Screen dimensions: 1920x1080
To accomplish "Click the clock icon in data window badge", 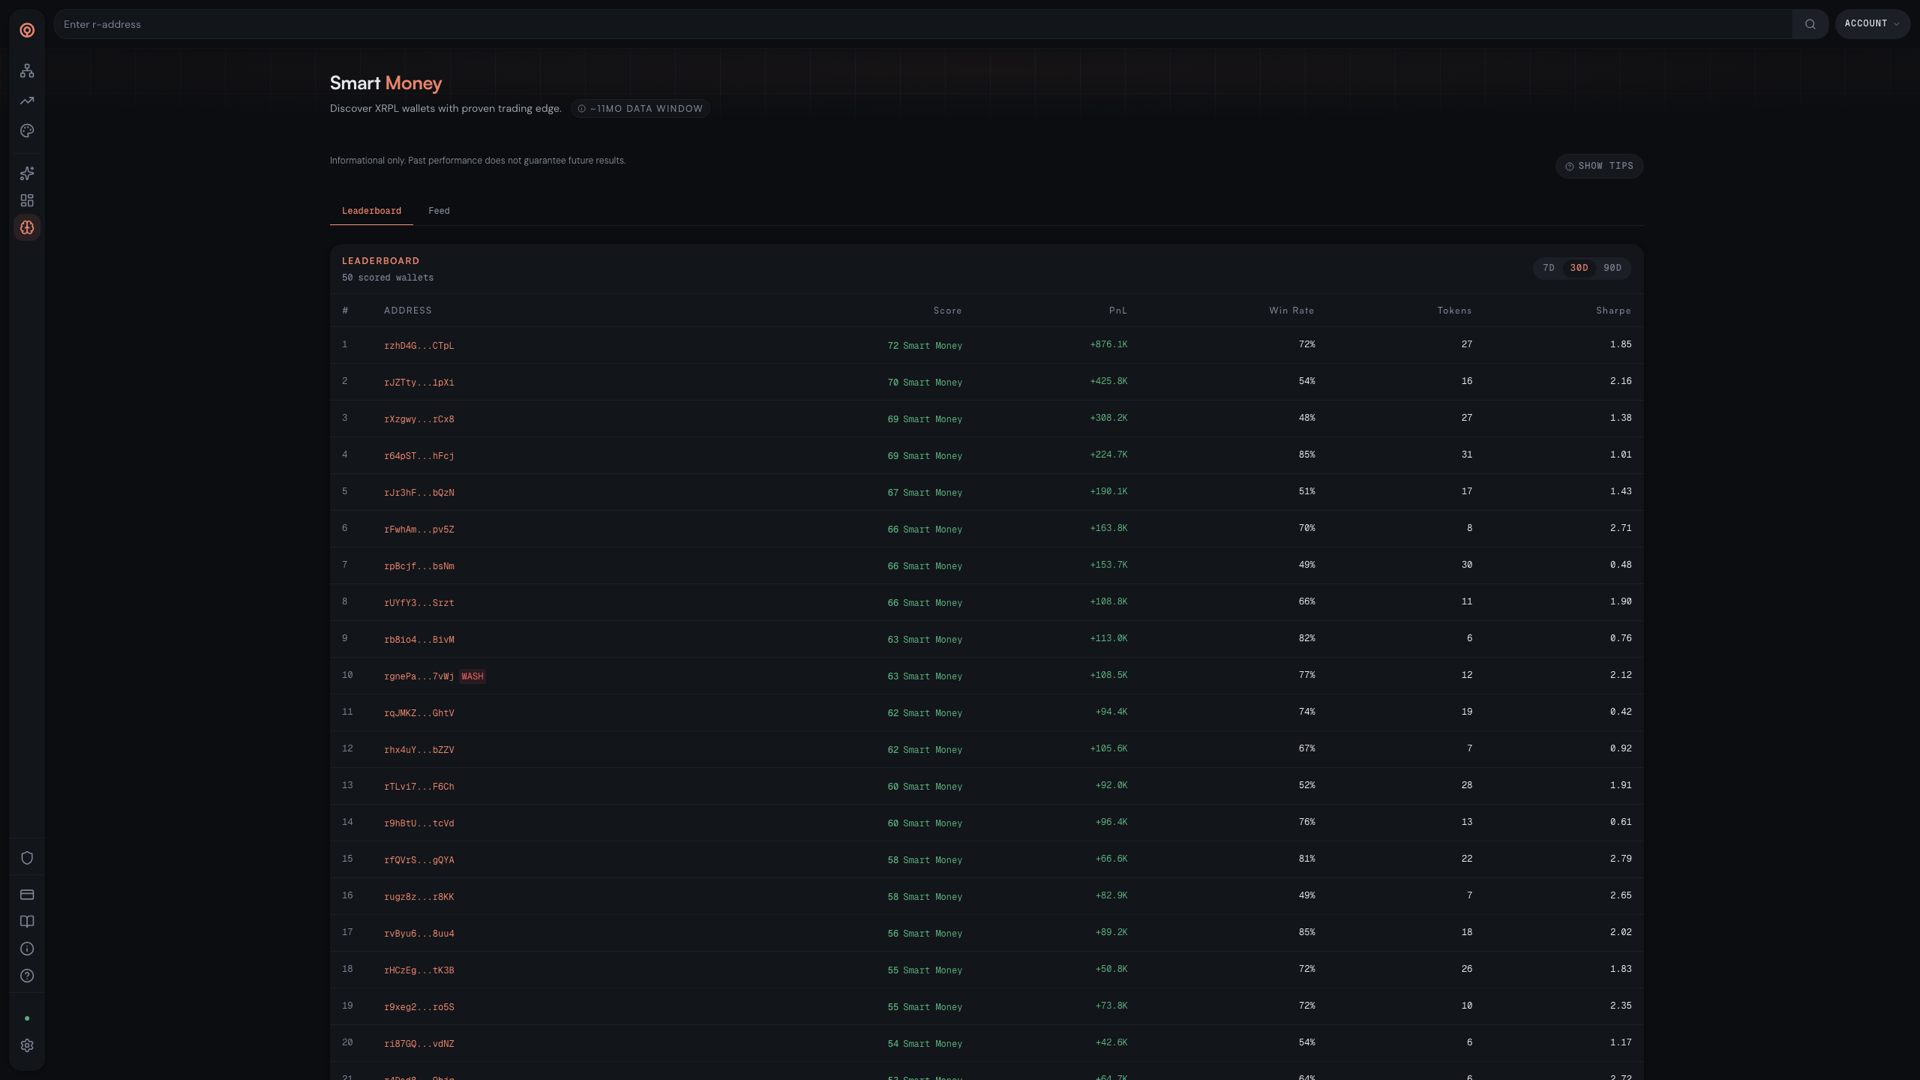I will coord(581,109).
